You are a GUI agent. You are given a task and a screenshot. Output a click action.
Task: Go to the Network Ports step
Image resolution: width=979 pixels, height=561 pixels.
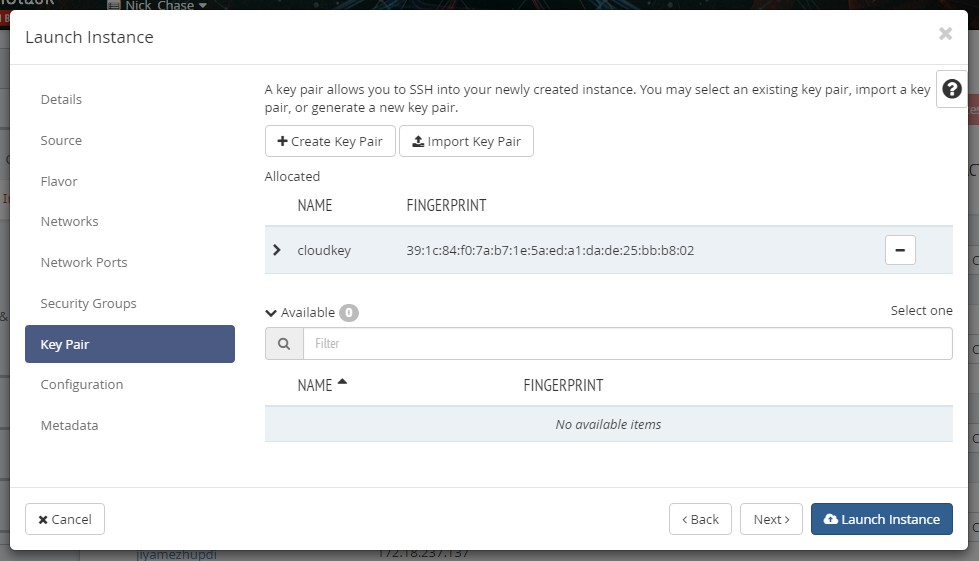pos(84,263)
